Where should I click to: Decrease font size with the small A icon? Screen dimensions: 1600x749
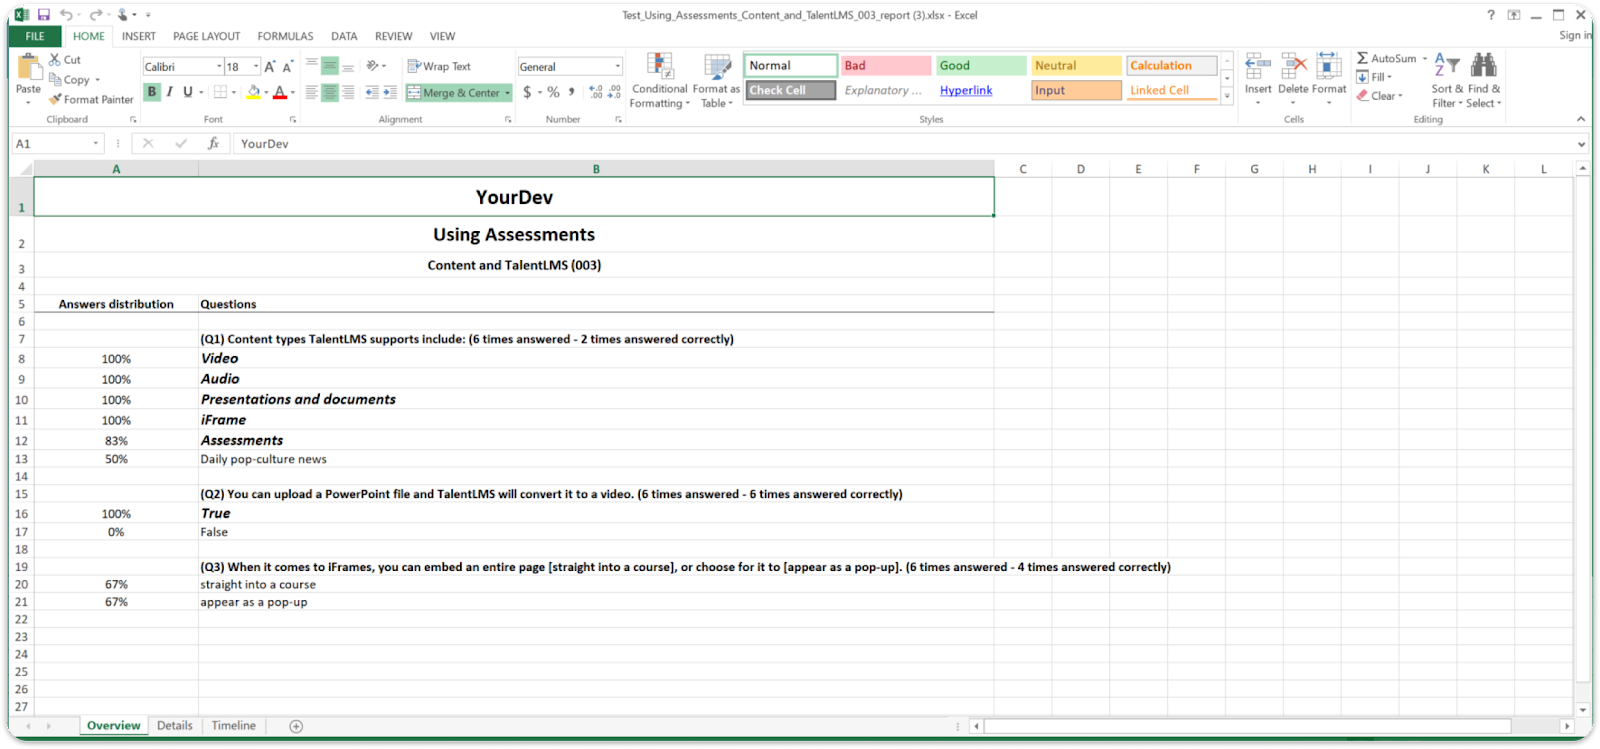point(288,67)
